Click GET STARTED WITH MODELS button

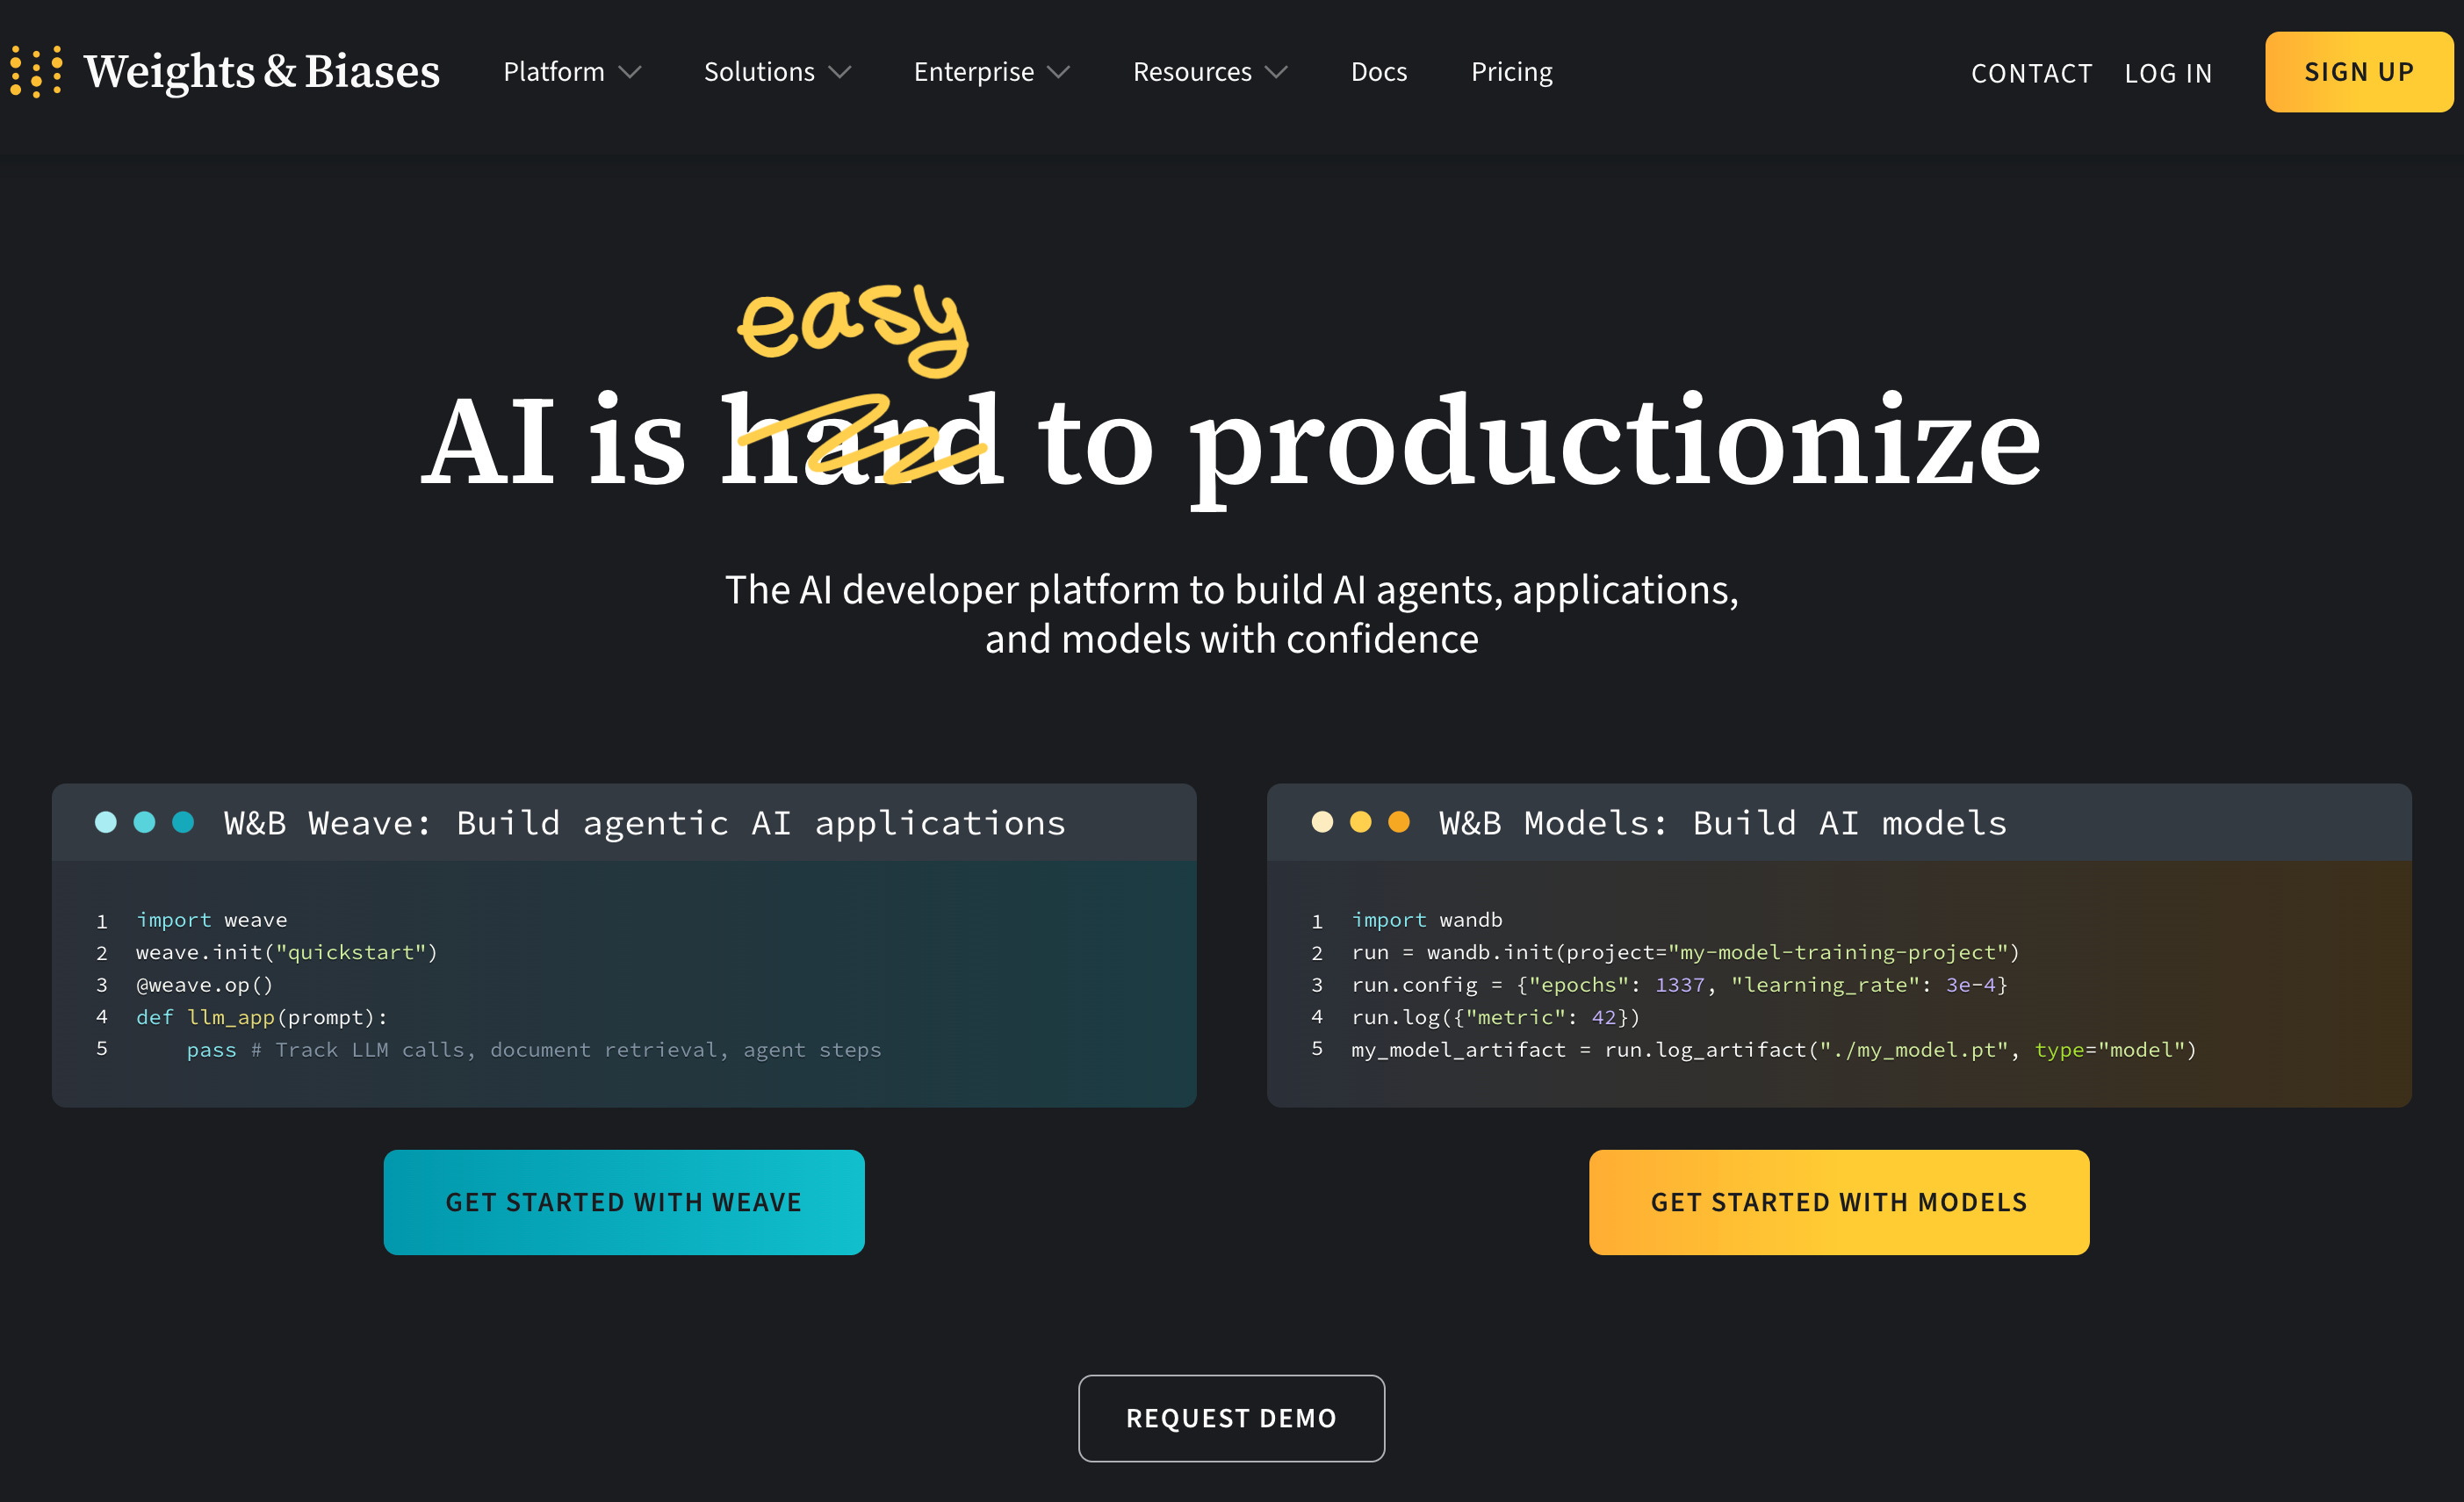(1839, 1202)
